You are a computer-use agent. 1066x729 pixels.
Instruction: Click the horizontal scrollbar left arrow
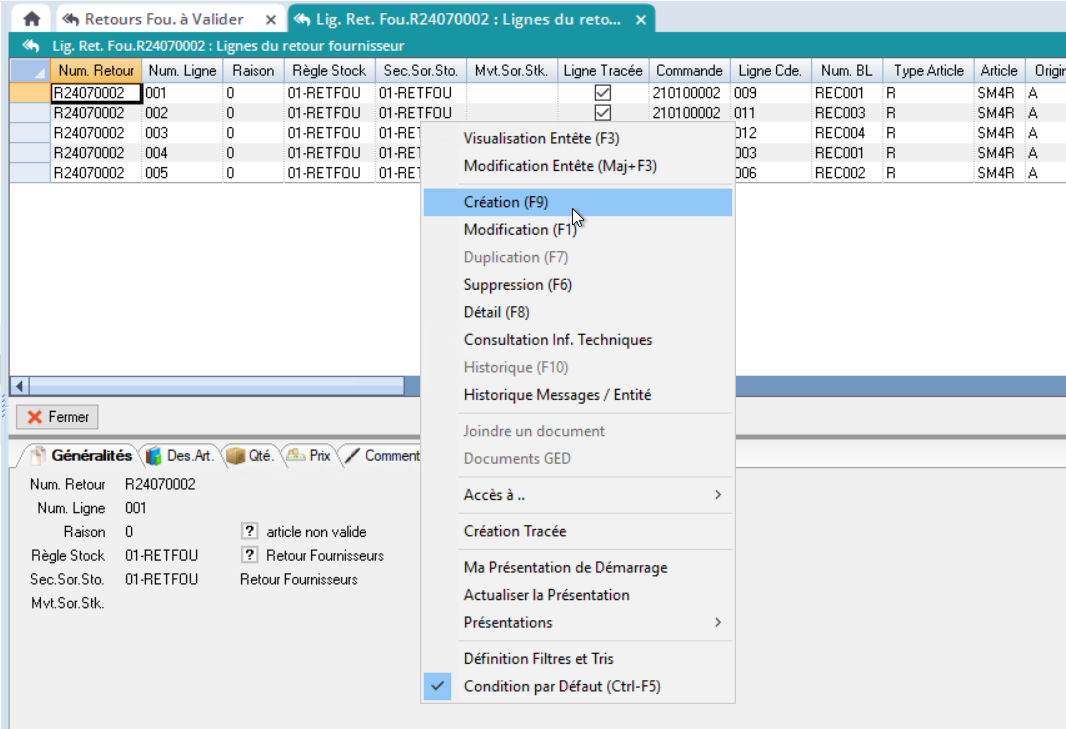pos(18,386)
